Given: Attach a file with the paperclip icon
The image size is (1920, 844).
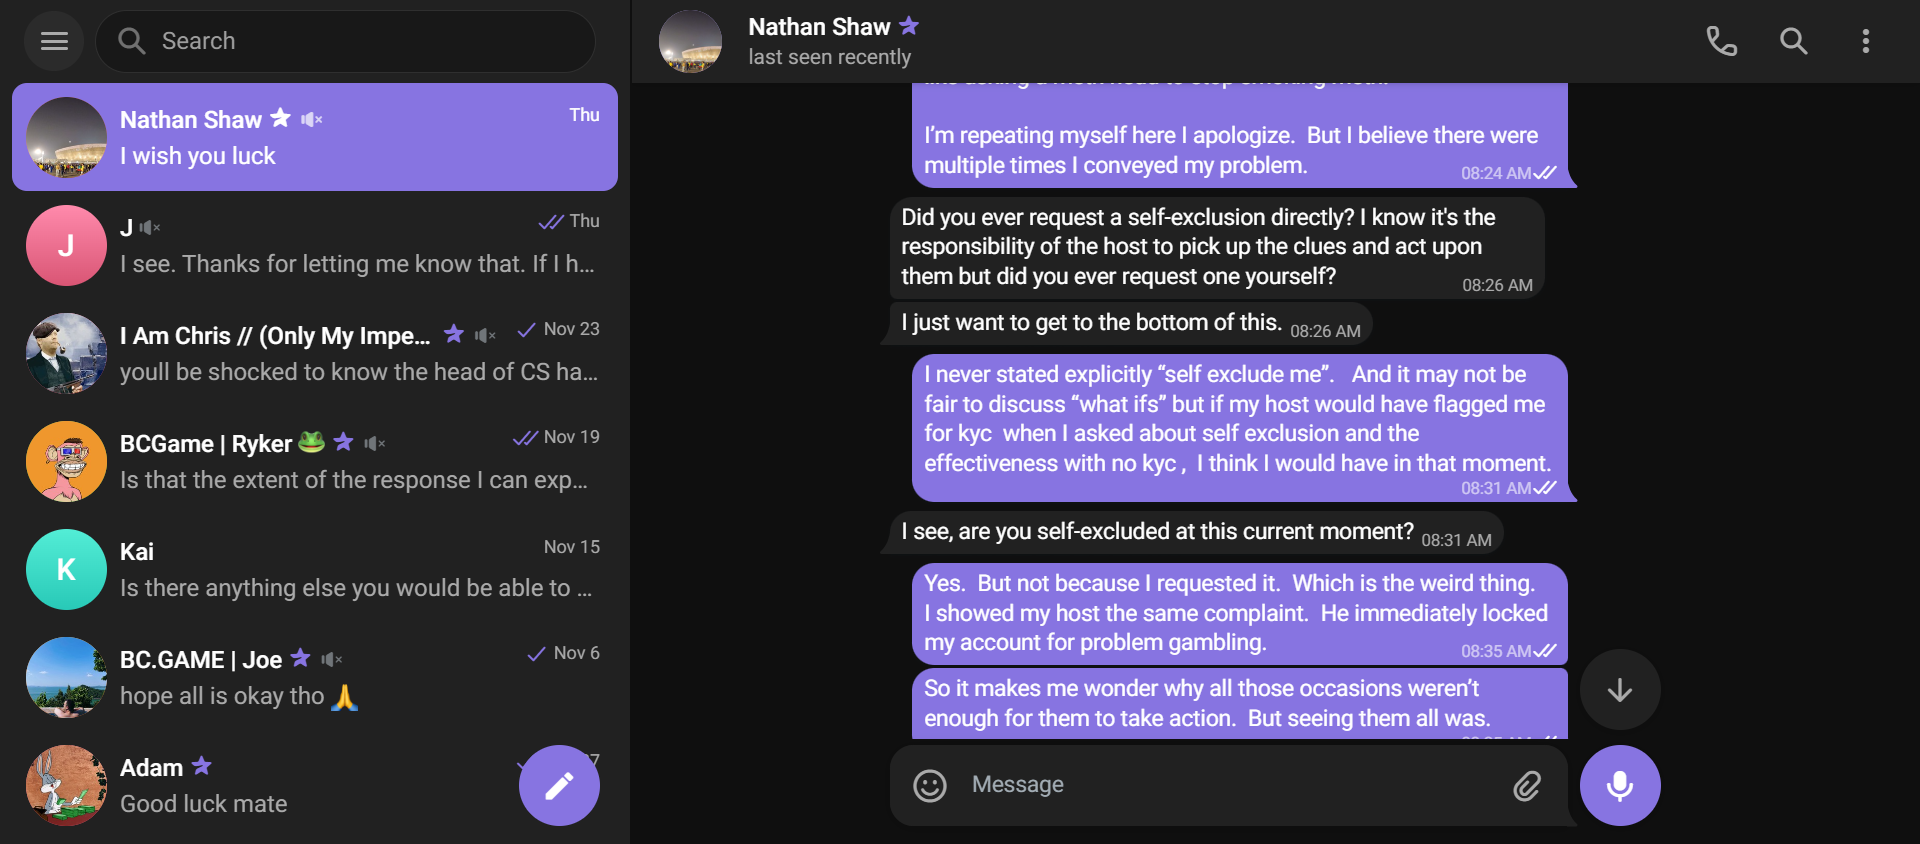Looking at the screenshot, I should (1527, 786).
